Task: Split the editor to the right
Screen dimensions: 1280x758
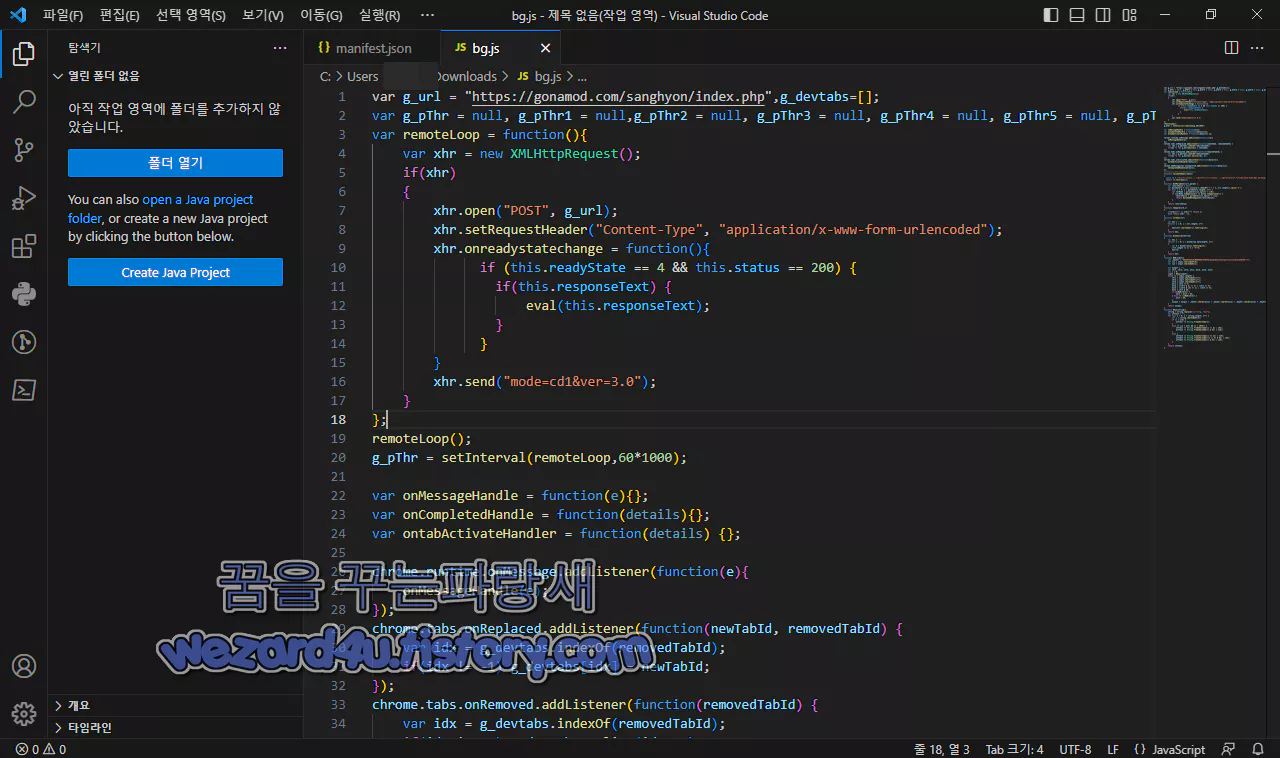Action: click(x=1231, y=48)
